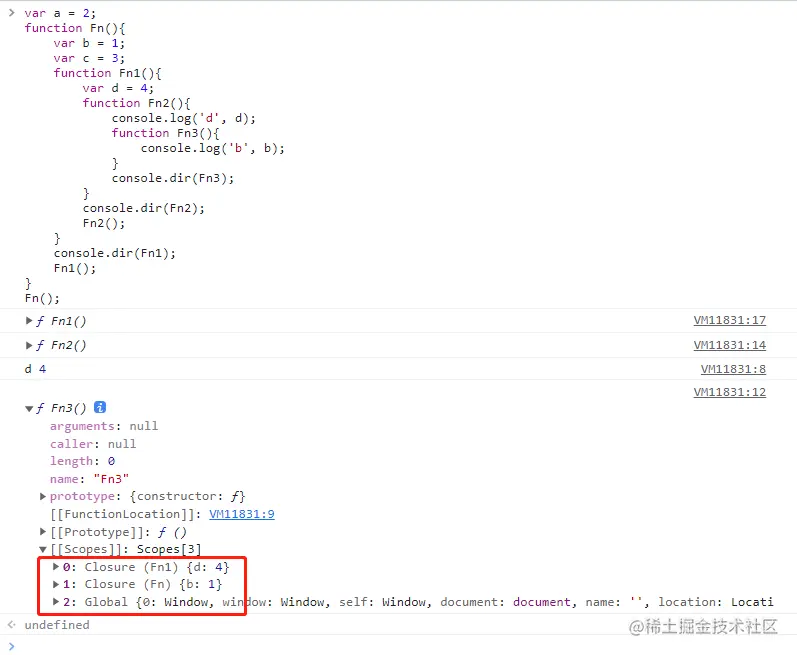Click the blue info icon beside Fn3()
This screenshot has height=655, width=797.
(100, 407)
